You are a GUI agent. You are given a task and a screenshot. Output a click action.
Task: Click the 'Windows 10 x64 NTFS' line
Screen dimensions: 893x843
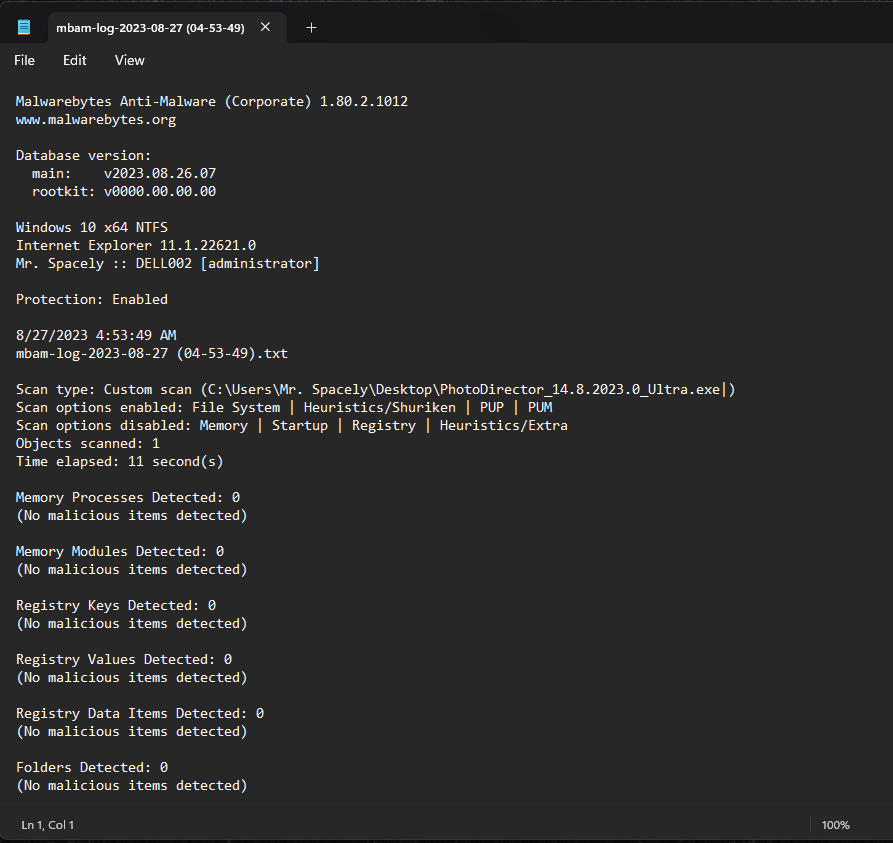pos(92,227)
